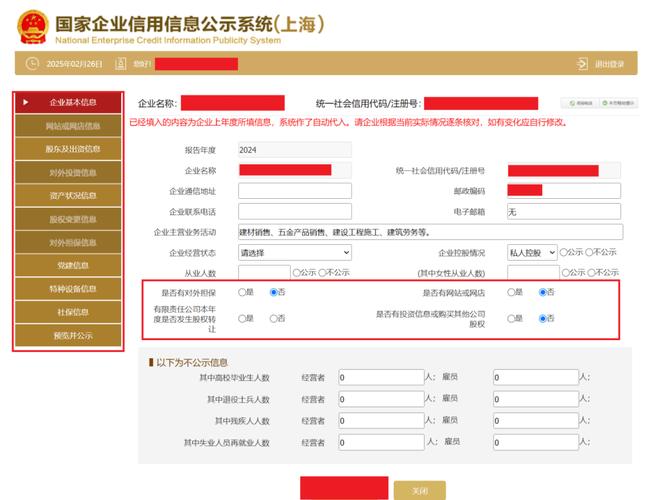Open the 网站或网店信息 sidebar section
Image resolution: width=655 pixels, height=500 pixels.
coord(68,126)
